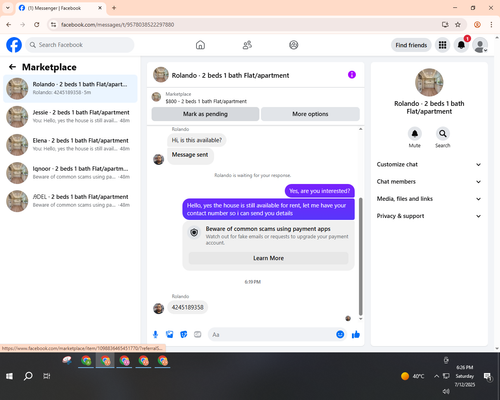Bookmark this page with star icon
This screenshot has height=400, width=500.
pyautogui.click(x=458, y=25)
